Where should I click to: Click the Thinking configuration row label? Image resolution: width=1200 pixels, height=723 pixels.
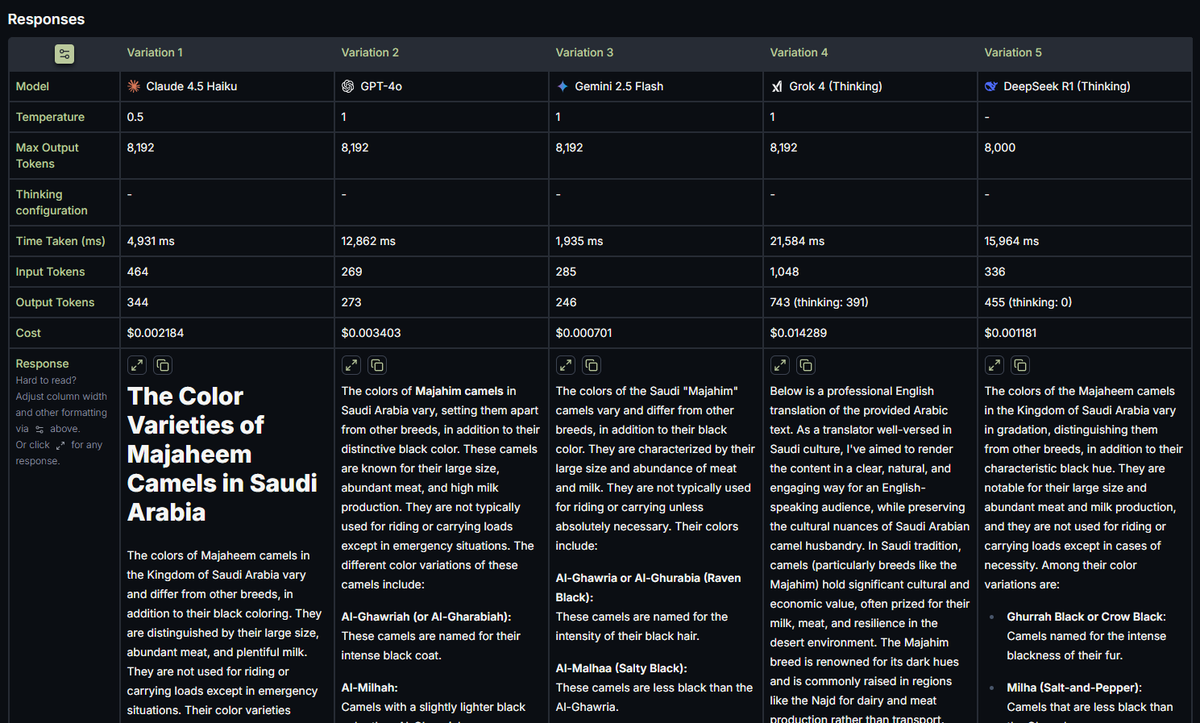pos(52,202)
